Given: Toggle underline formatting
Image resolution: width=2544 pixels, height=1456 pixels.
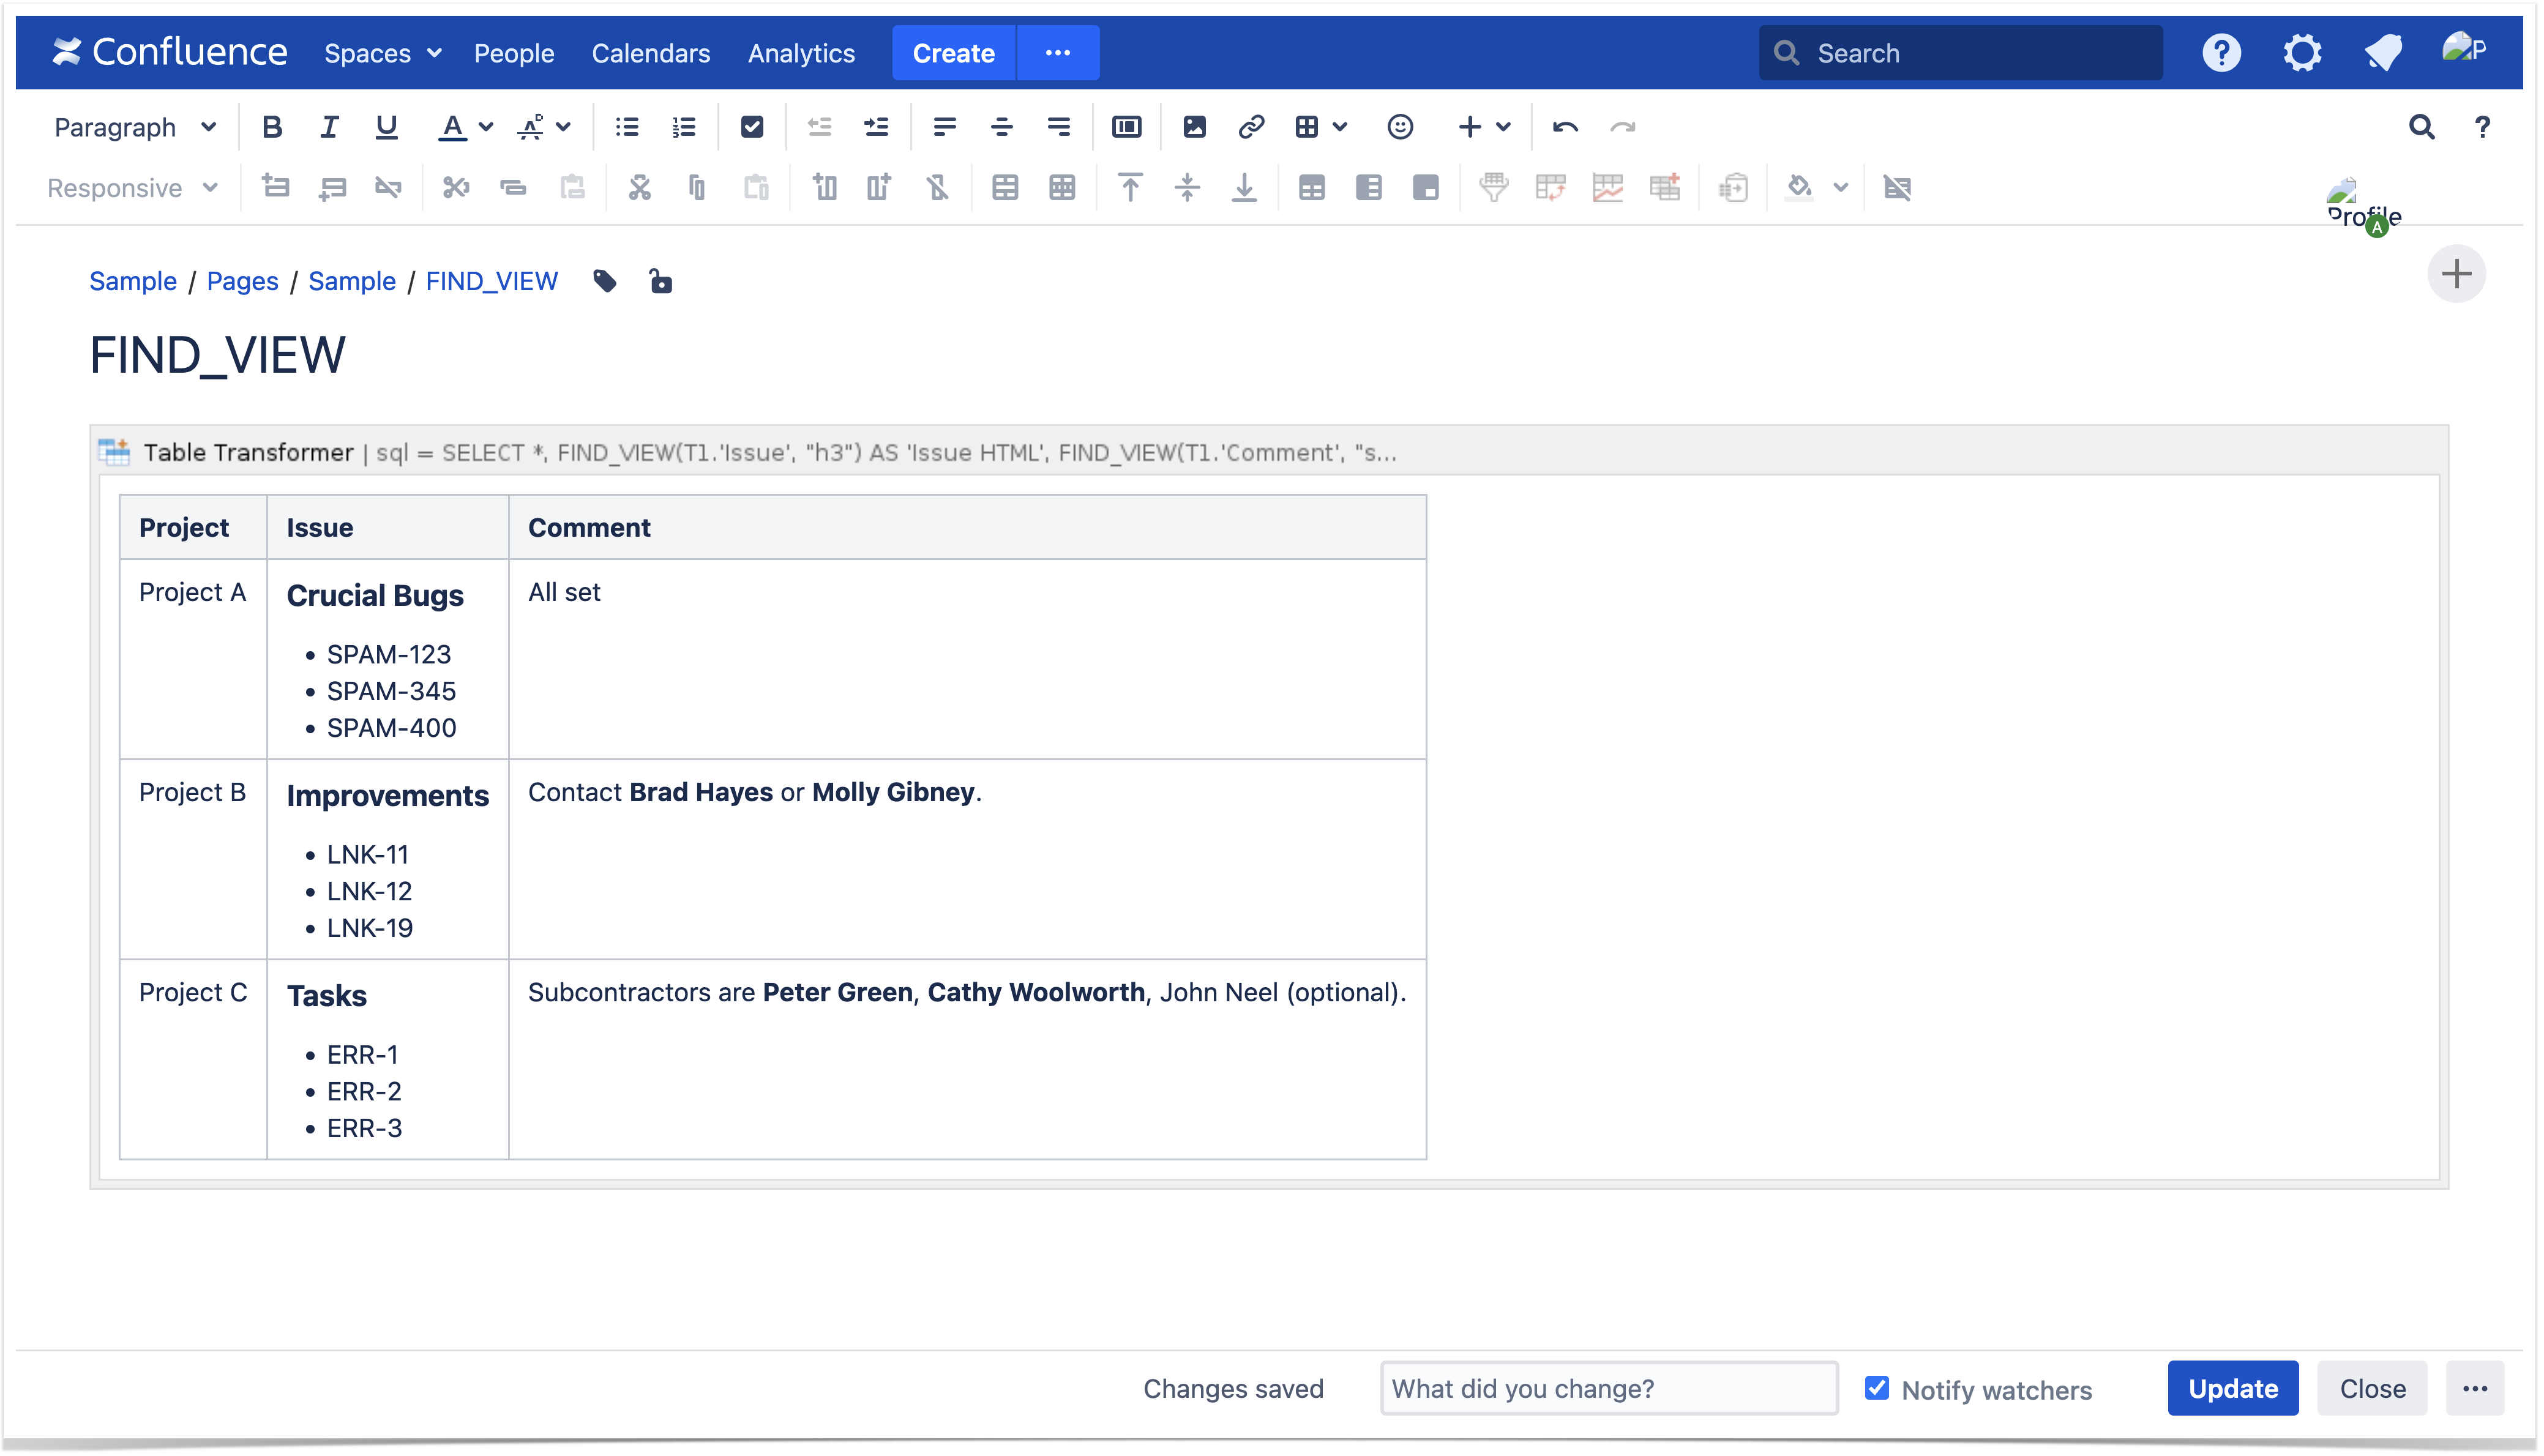Looking at the screenshot, I should [x=386, y=127].
